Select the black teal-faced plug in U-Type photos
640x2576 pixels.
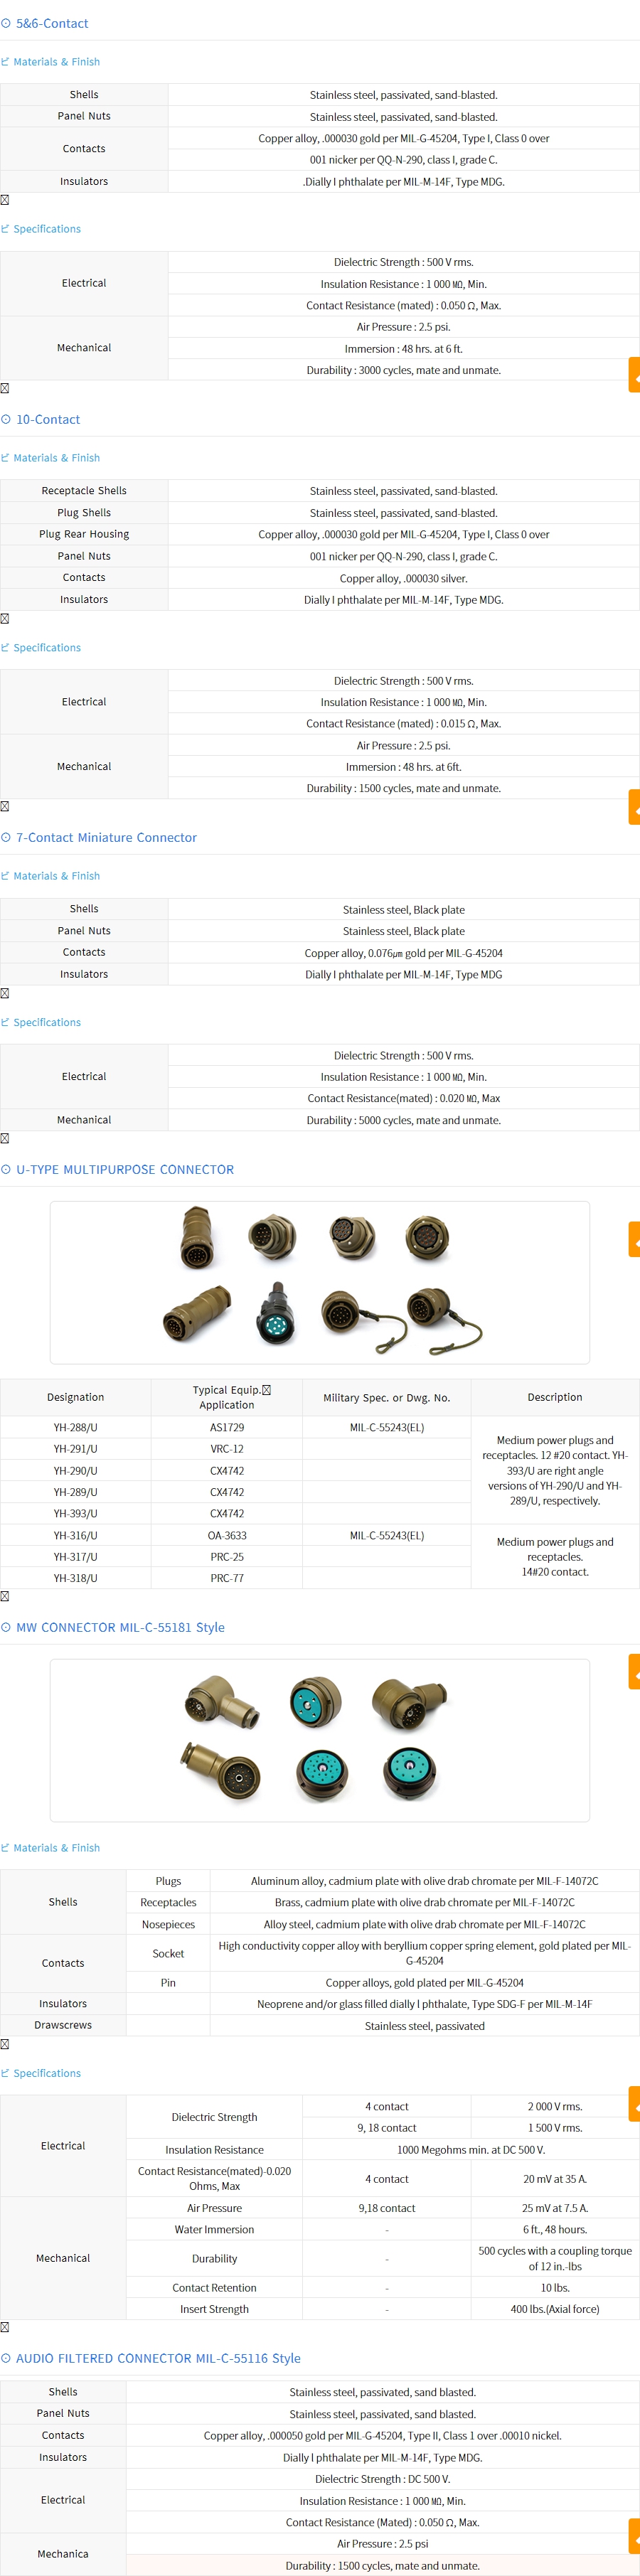(x=275, y=1314)
